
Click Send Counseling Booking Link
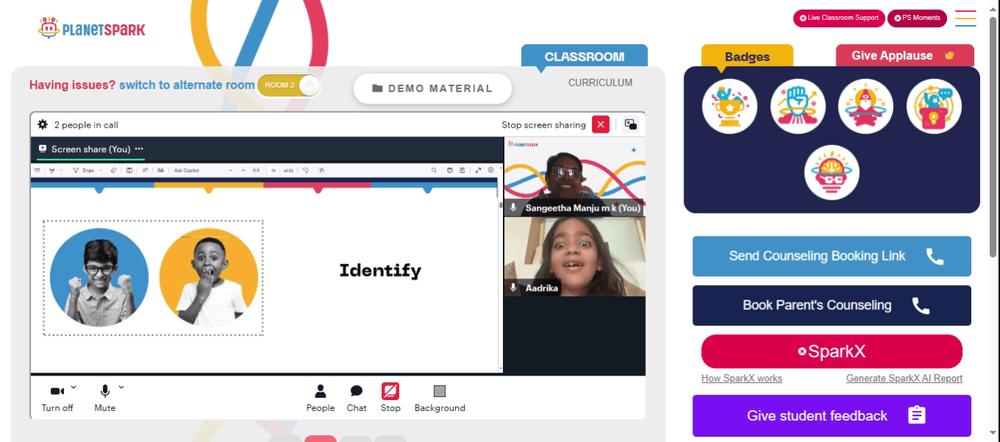coord(832,256)
